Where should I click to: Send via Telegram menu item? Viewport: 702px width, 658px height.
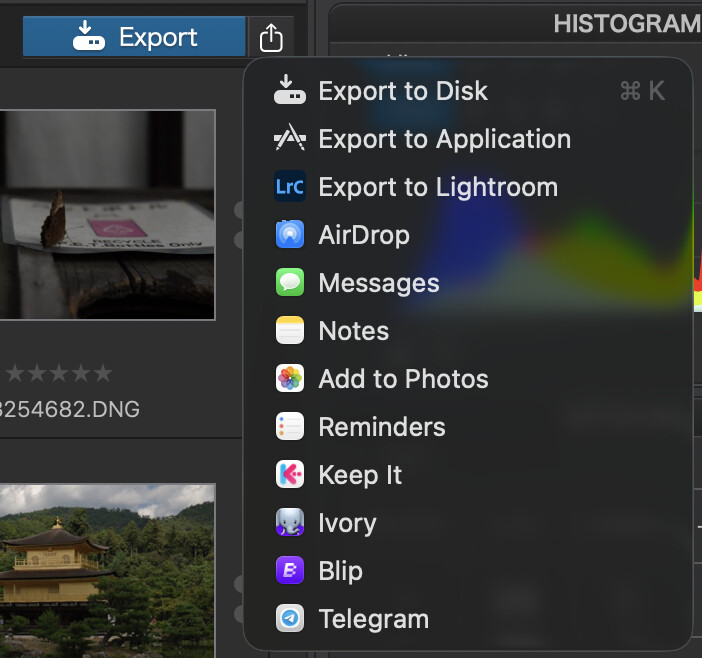373,619
